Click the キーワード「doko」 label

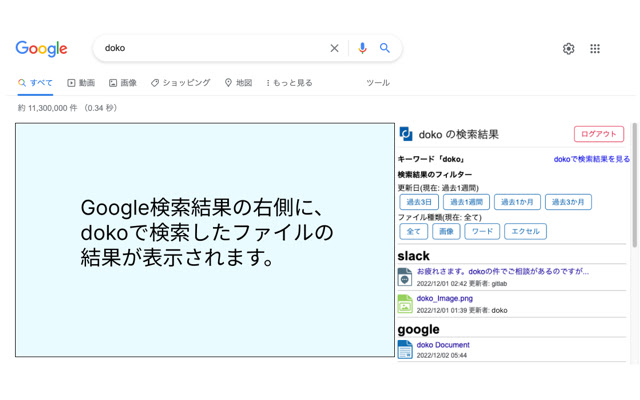tap(431, 159)
